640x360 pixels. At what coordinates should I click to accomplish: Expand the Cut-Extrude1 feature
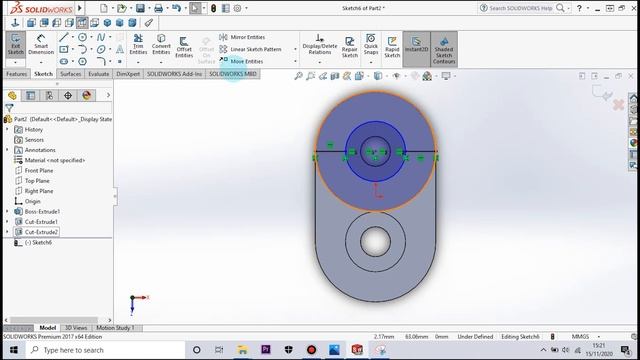tap(7, 222)
